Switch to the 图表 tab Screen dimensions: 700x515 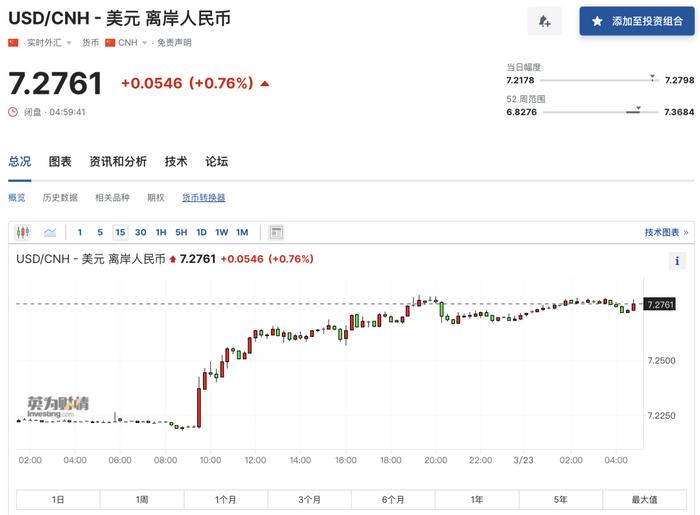(60, 162)
